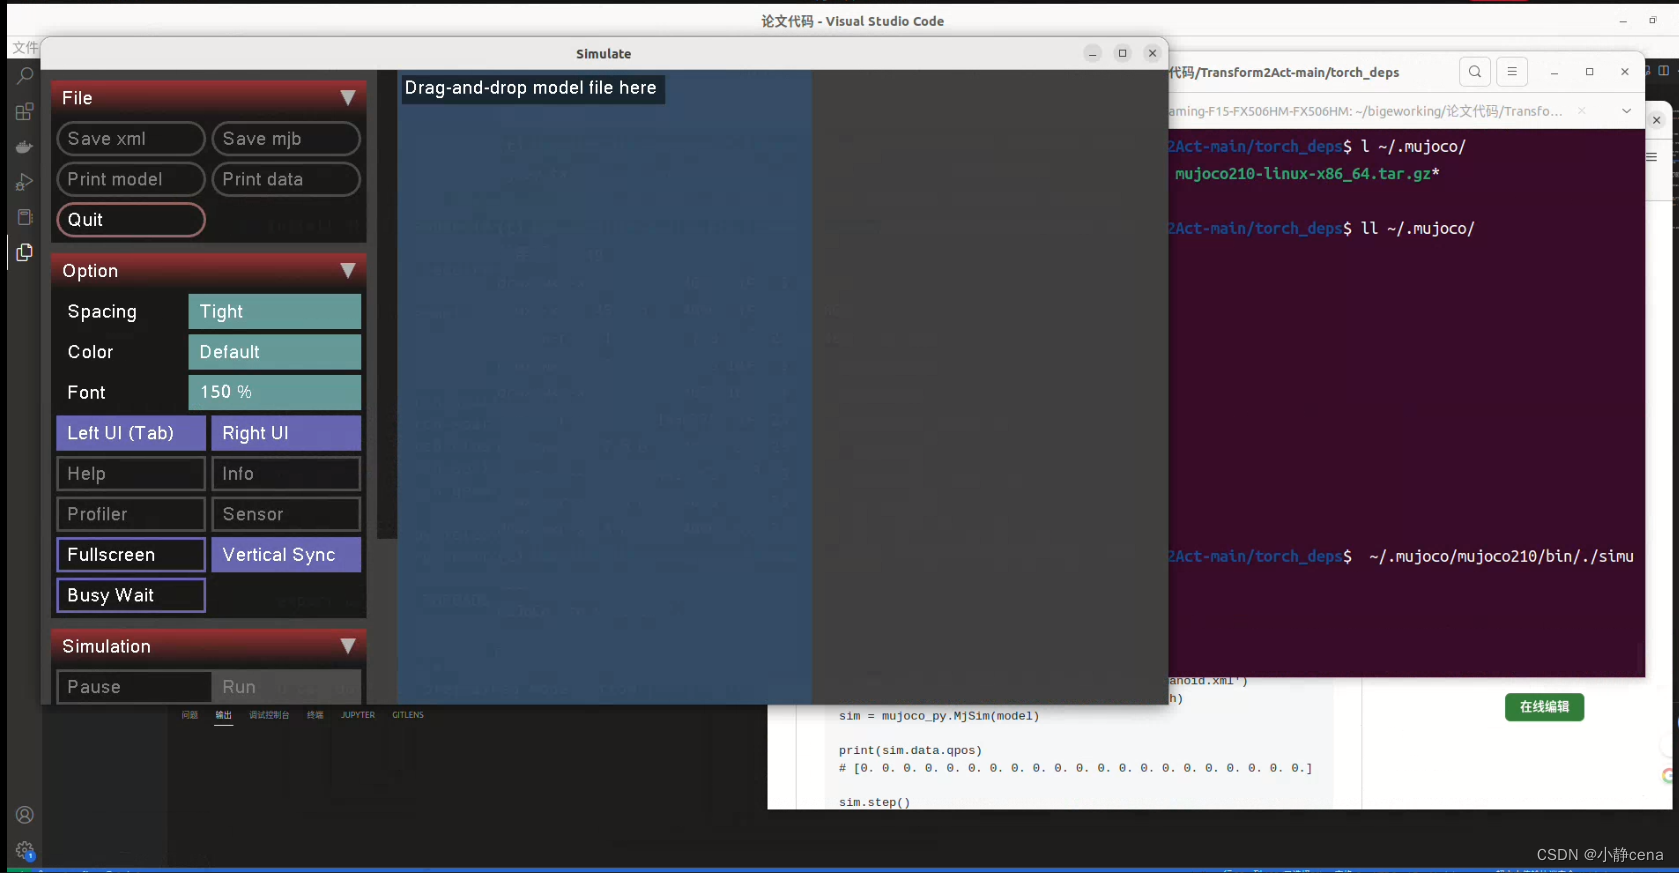
Task: Change the Spacing value Tight
Action: click(274, 312)
